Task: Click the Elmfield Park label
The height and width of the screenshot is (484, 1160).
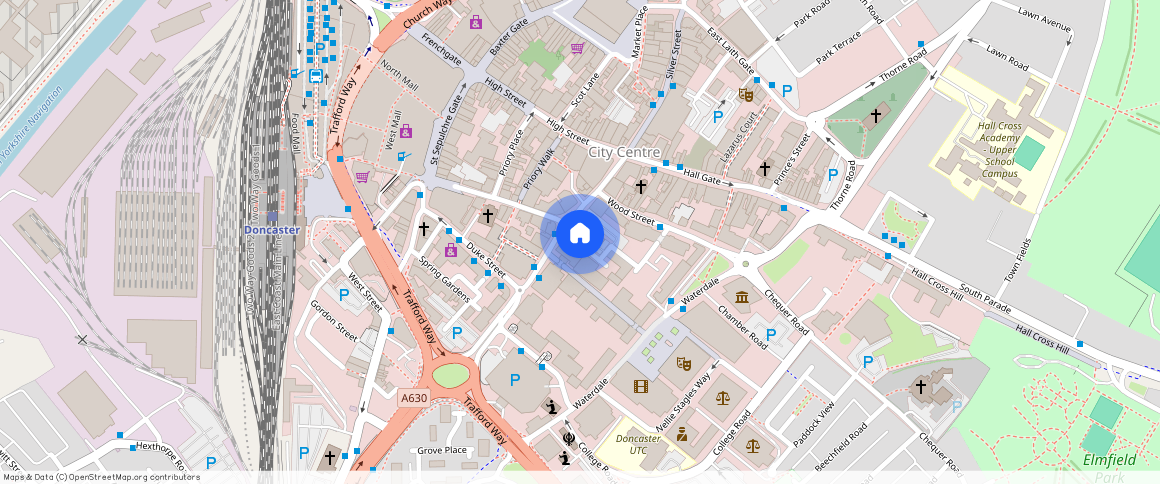Action: pos(1110,467)
